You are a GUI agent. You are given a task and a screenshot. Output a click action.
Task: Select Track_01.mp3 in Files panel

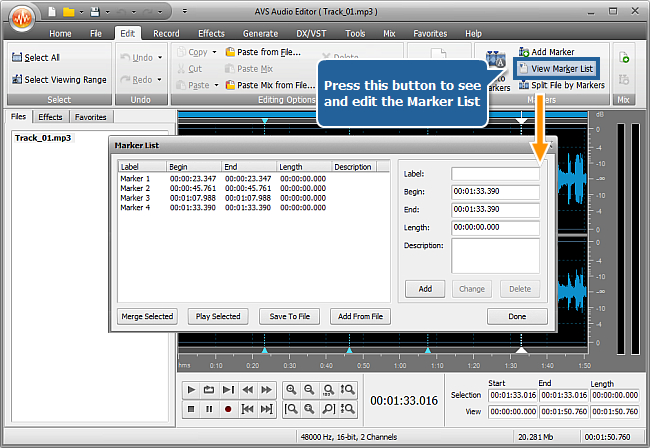pyautogui.click(x=43, y=138)
